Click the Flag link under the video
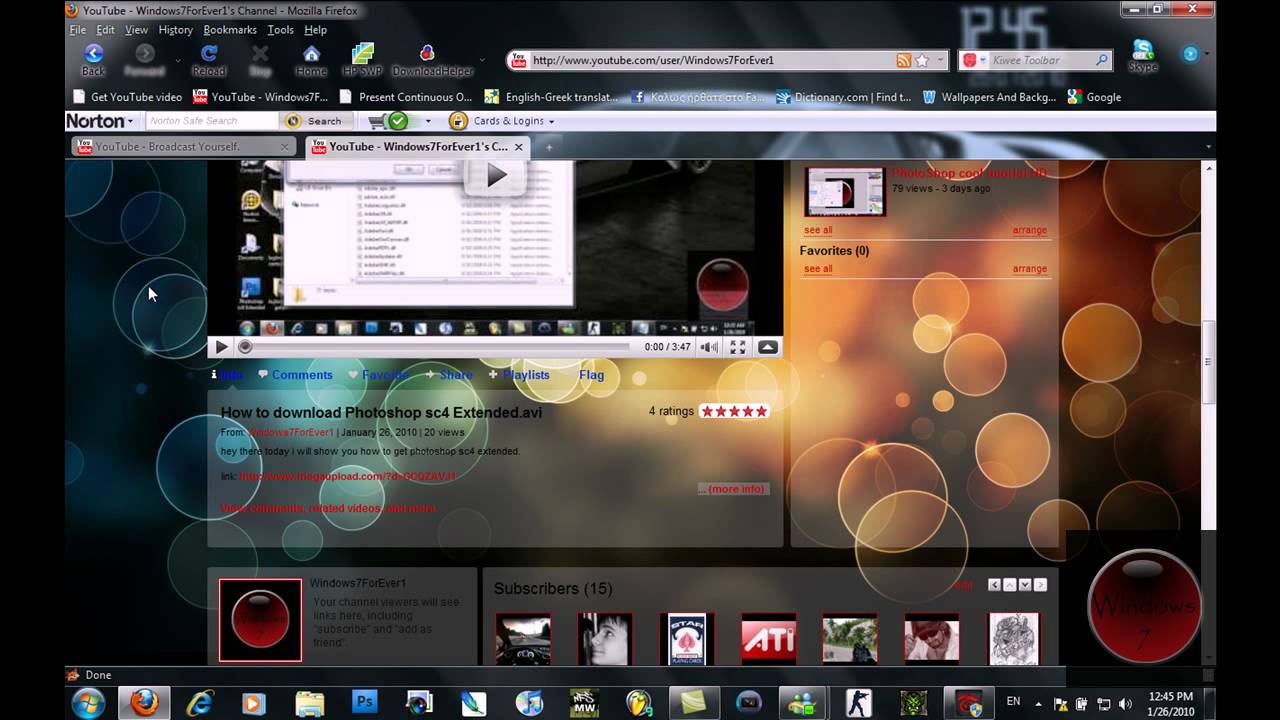Image resolution: width=1280 pixels, height=720 pixels. pos(591,375)
